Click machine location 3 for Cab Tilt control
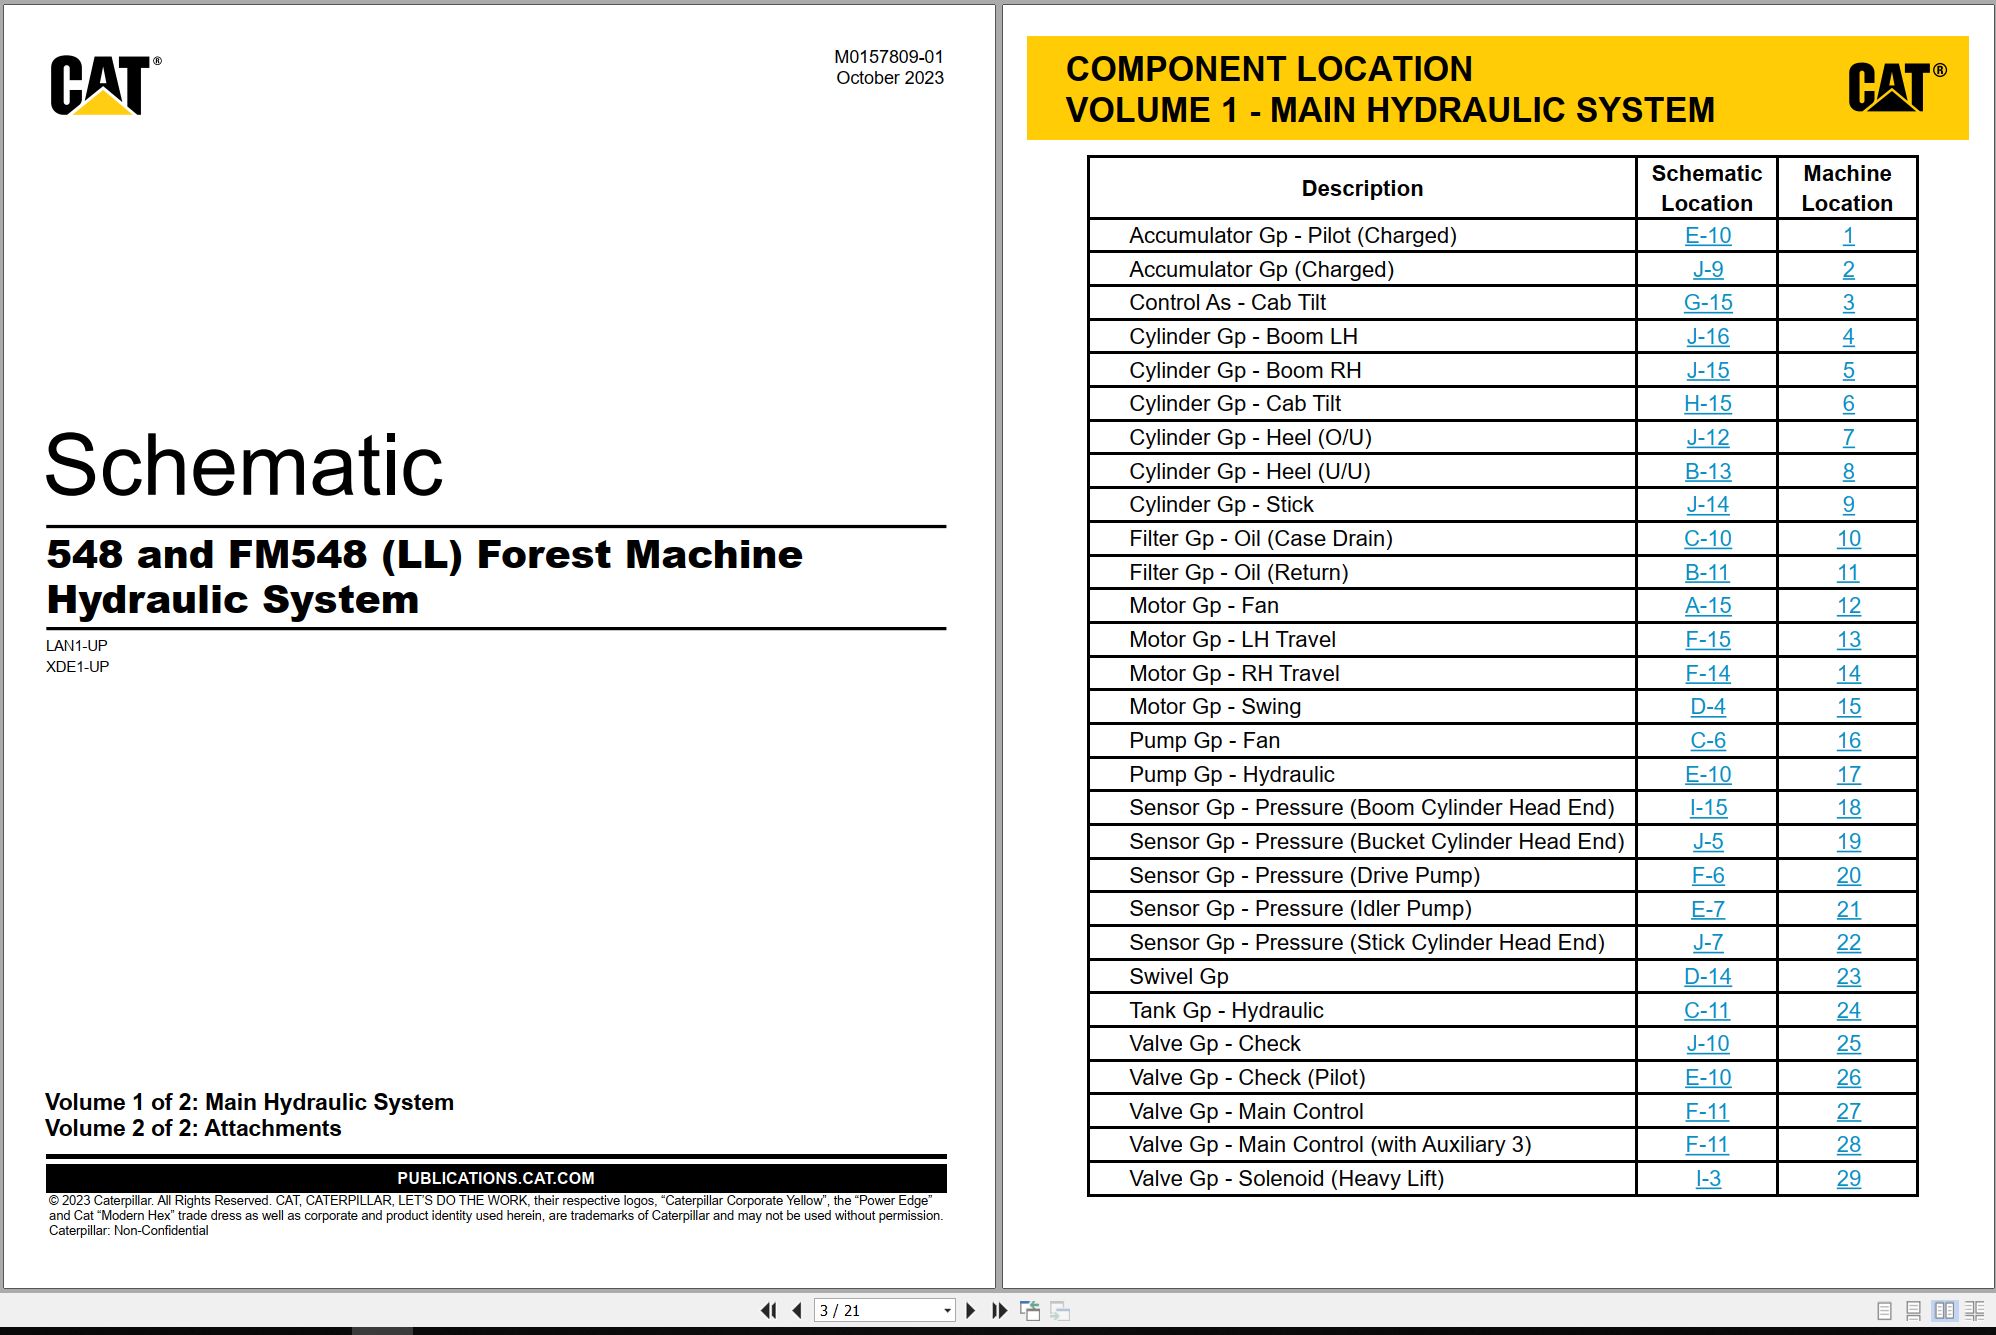This screenshot has width=1996, height=1335. tap(1848, 303)
